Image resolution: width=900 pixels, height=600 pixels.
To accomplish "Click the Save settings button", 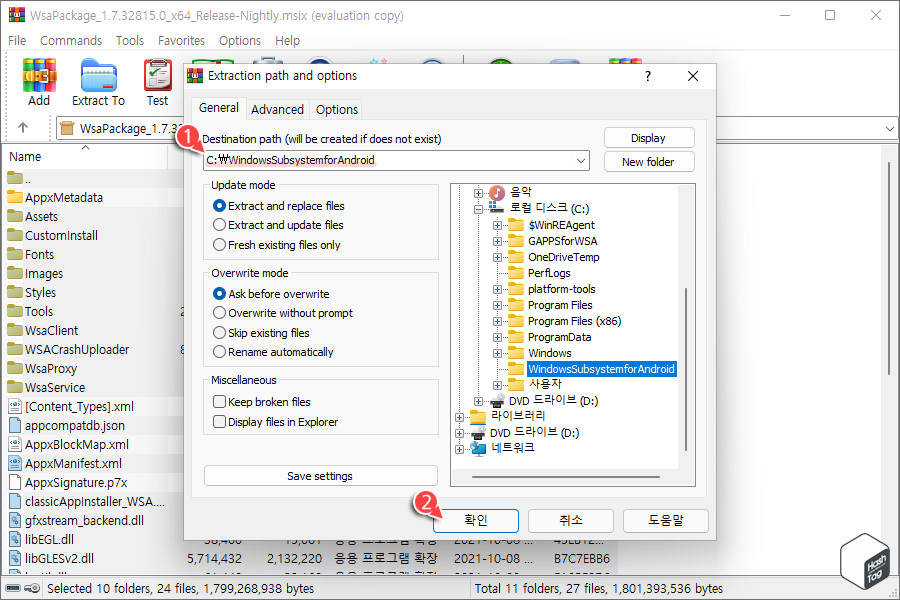I will click(x=320, y=475).
